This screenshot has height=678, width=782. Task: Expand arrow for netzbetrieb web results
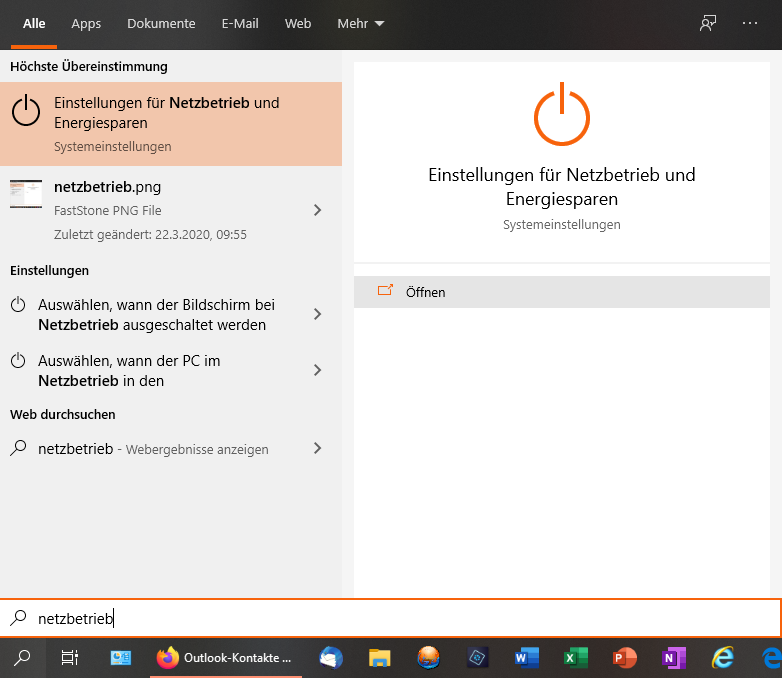[317, 448]
